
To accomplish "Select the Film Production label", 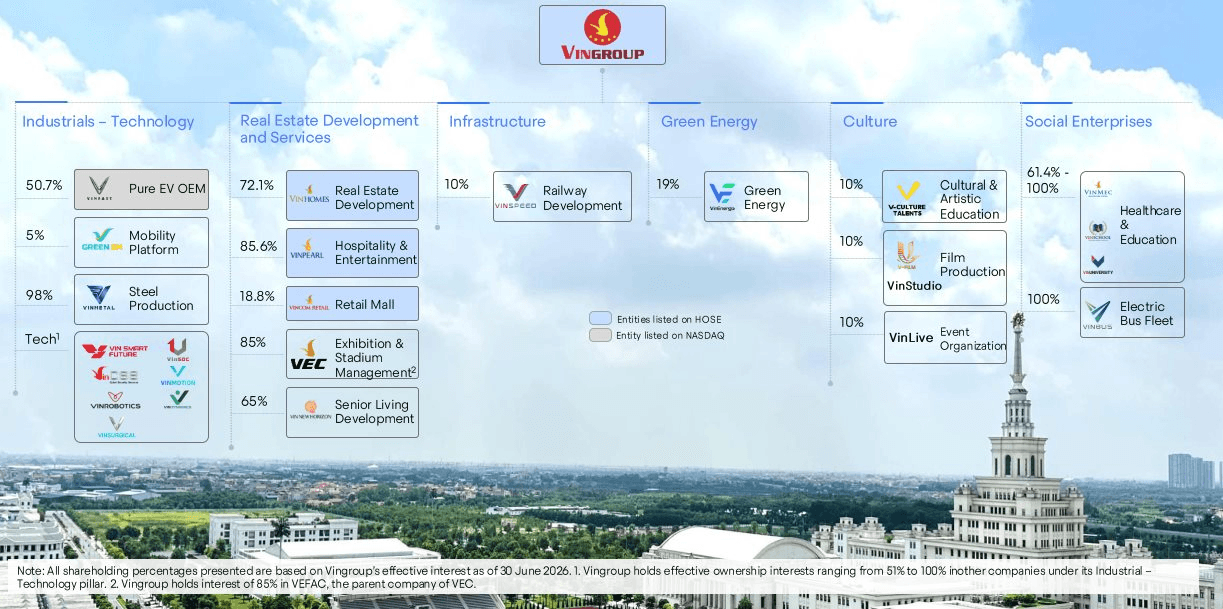I will [x=972, y=264].
